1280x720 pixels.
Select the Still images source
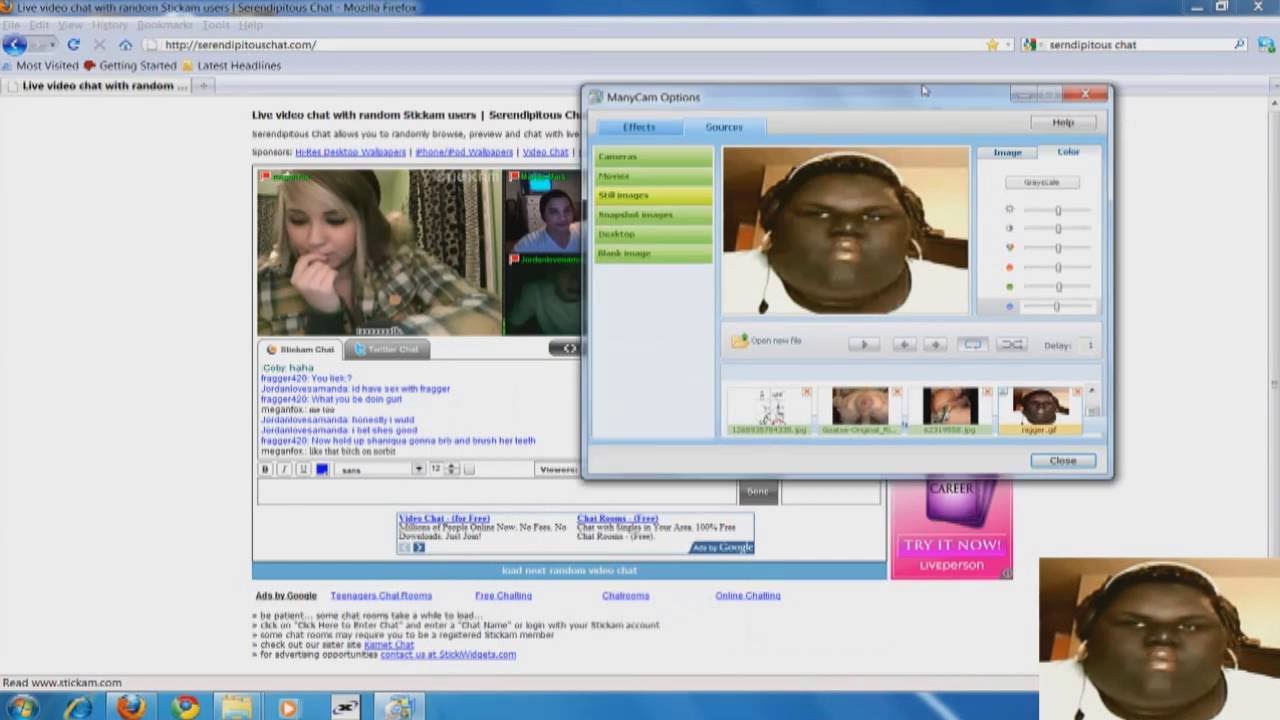tap(654, 195)
